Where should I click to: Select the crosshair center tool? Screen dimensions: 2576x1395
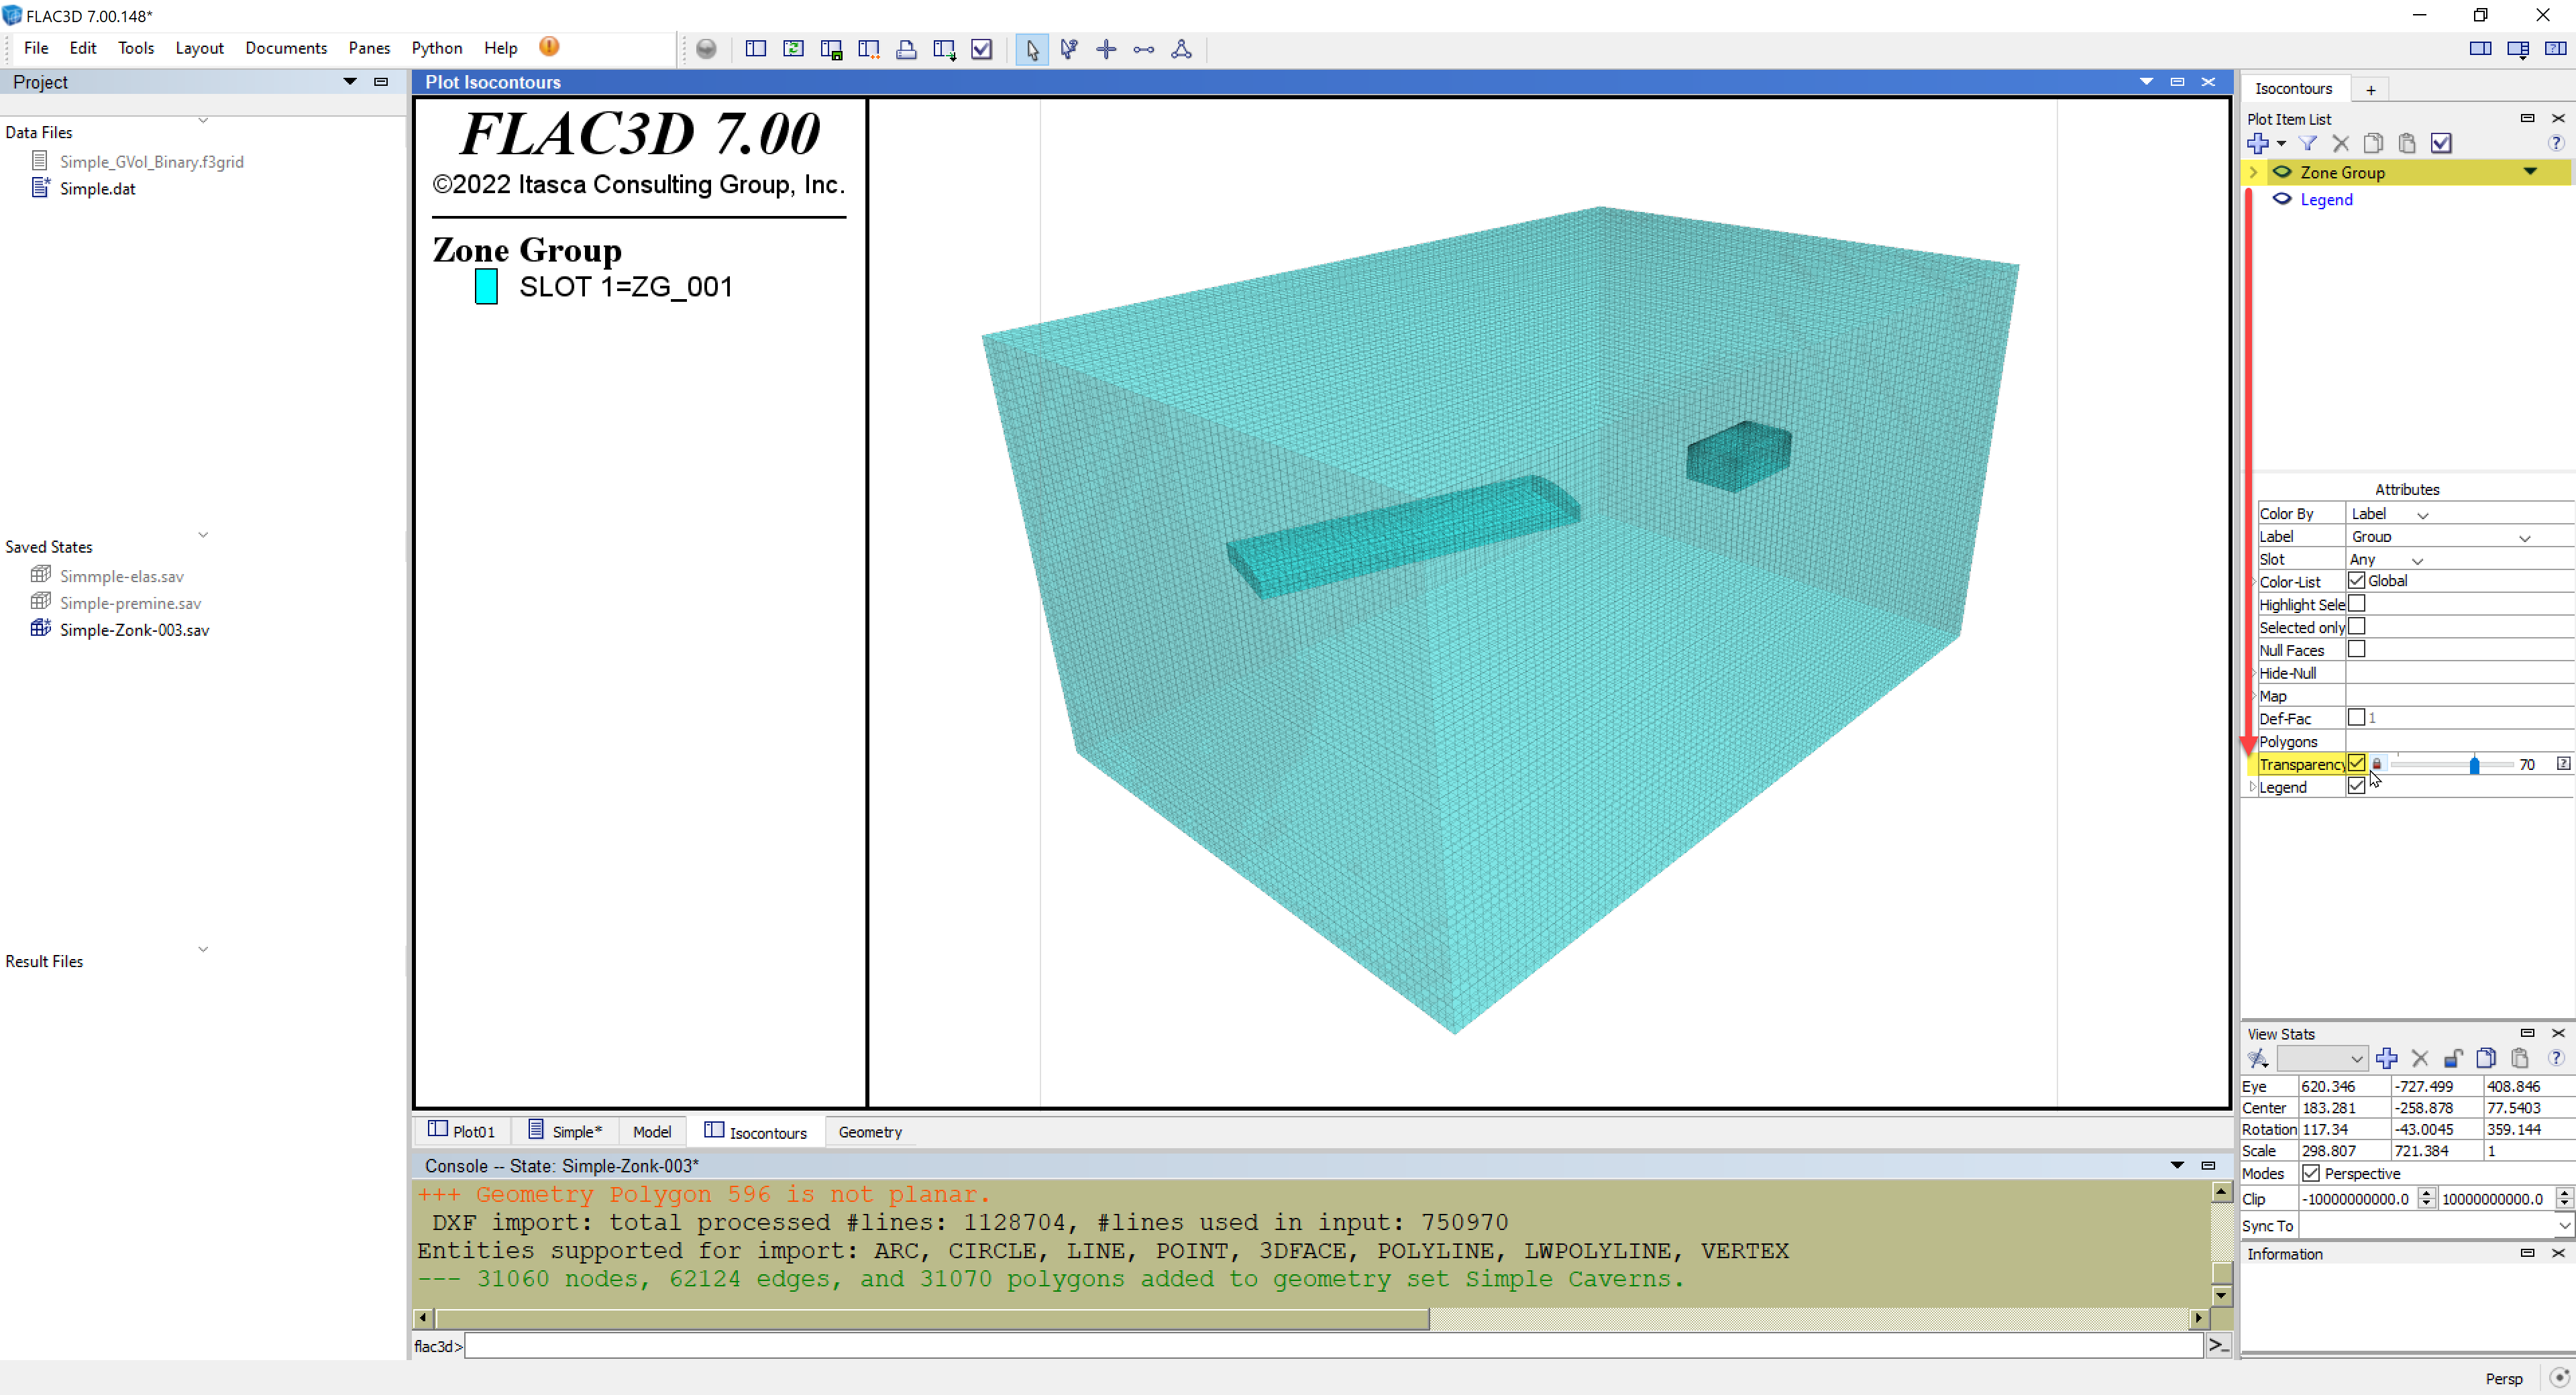pos(1106,49)
